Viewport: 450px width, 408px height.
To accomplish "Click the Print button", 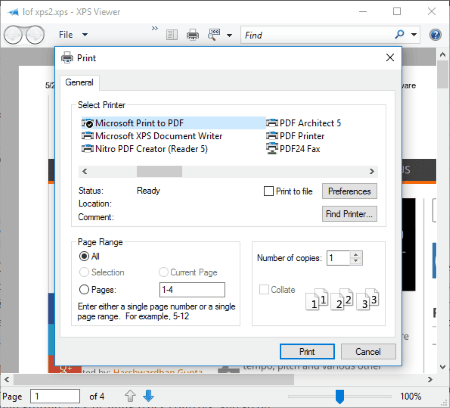I will click(x=307, y=352).
